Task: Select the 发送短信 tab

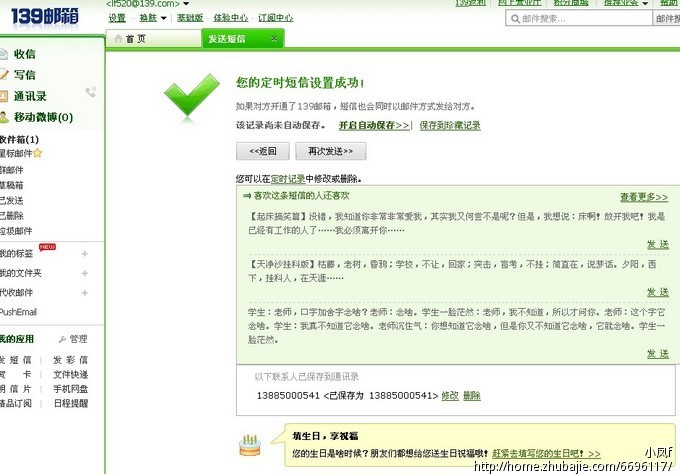Action: point(243,38)
